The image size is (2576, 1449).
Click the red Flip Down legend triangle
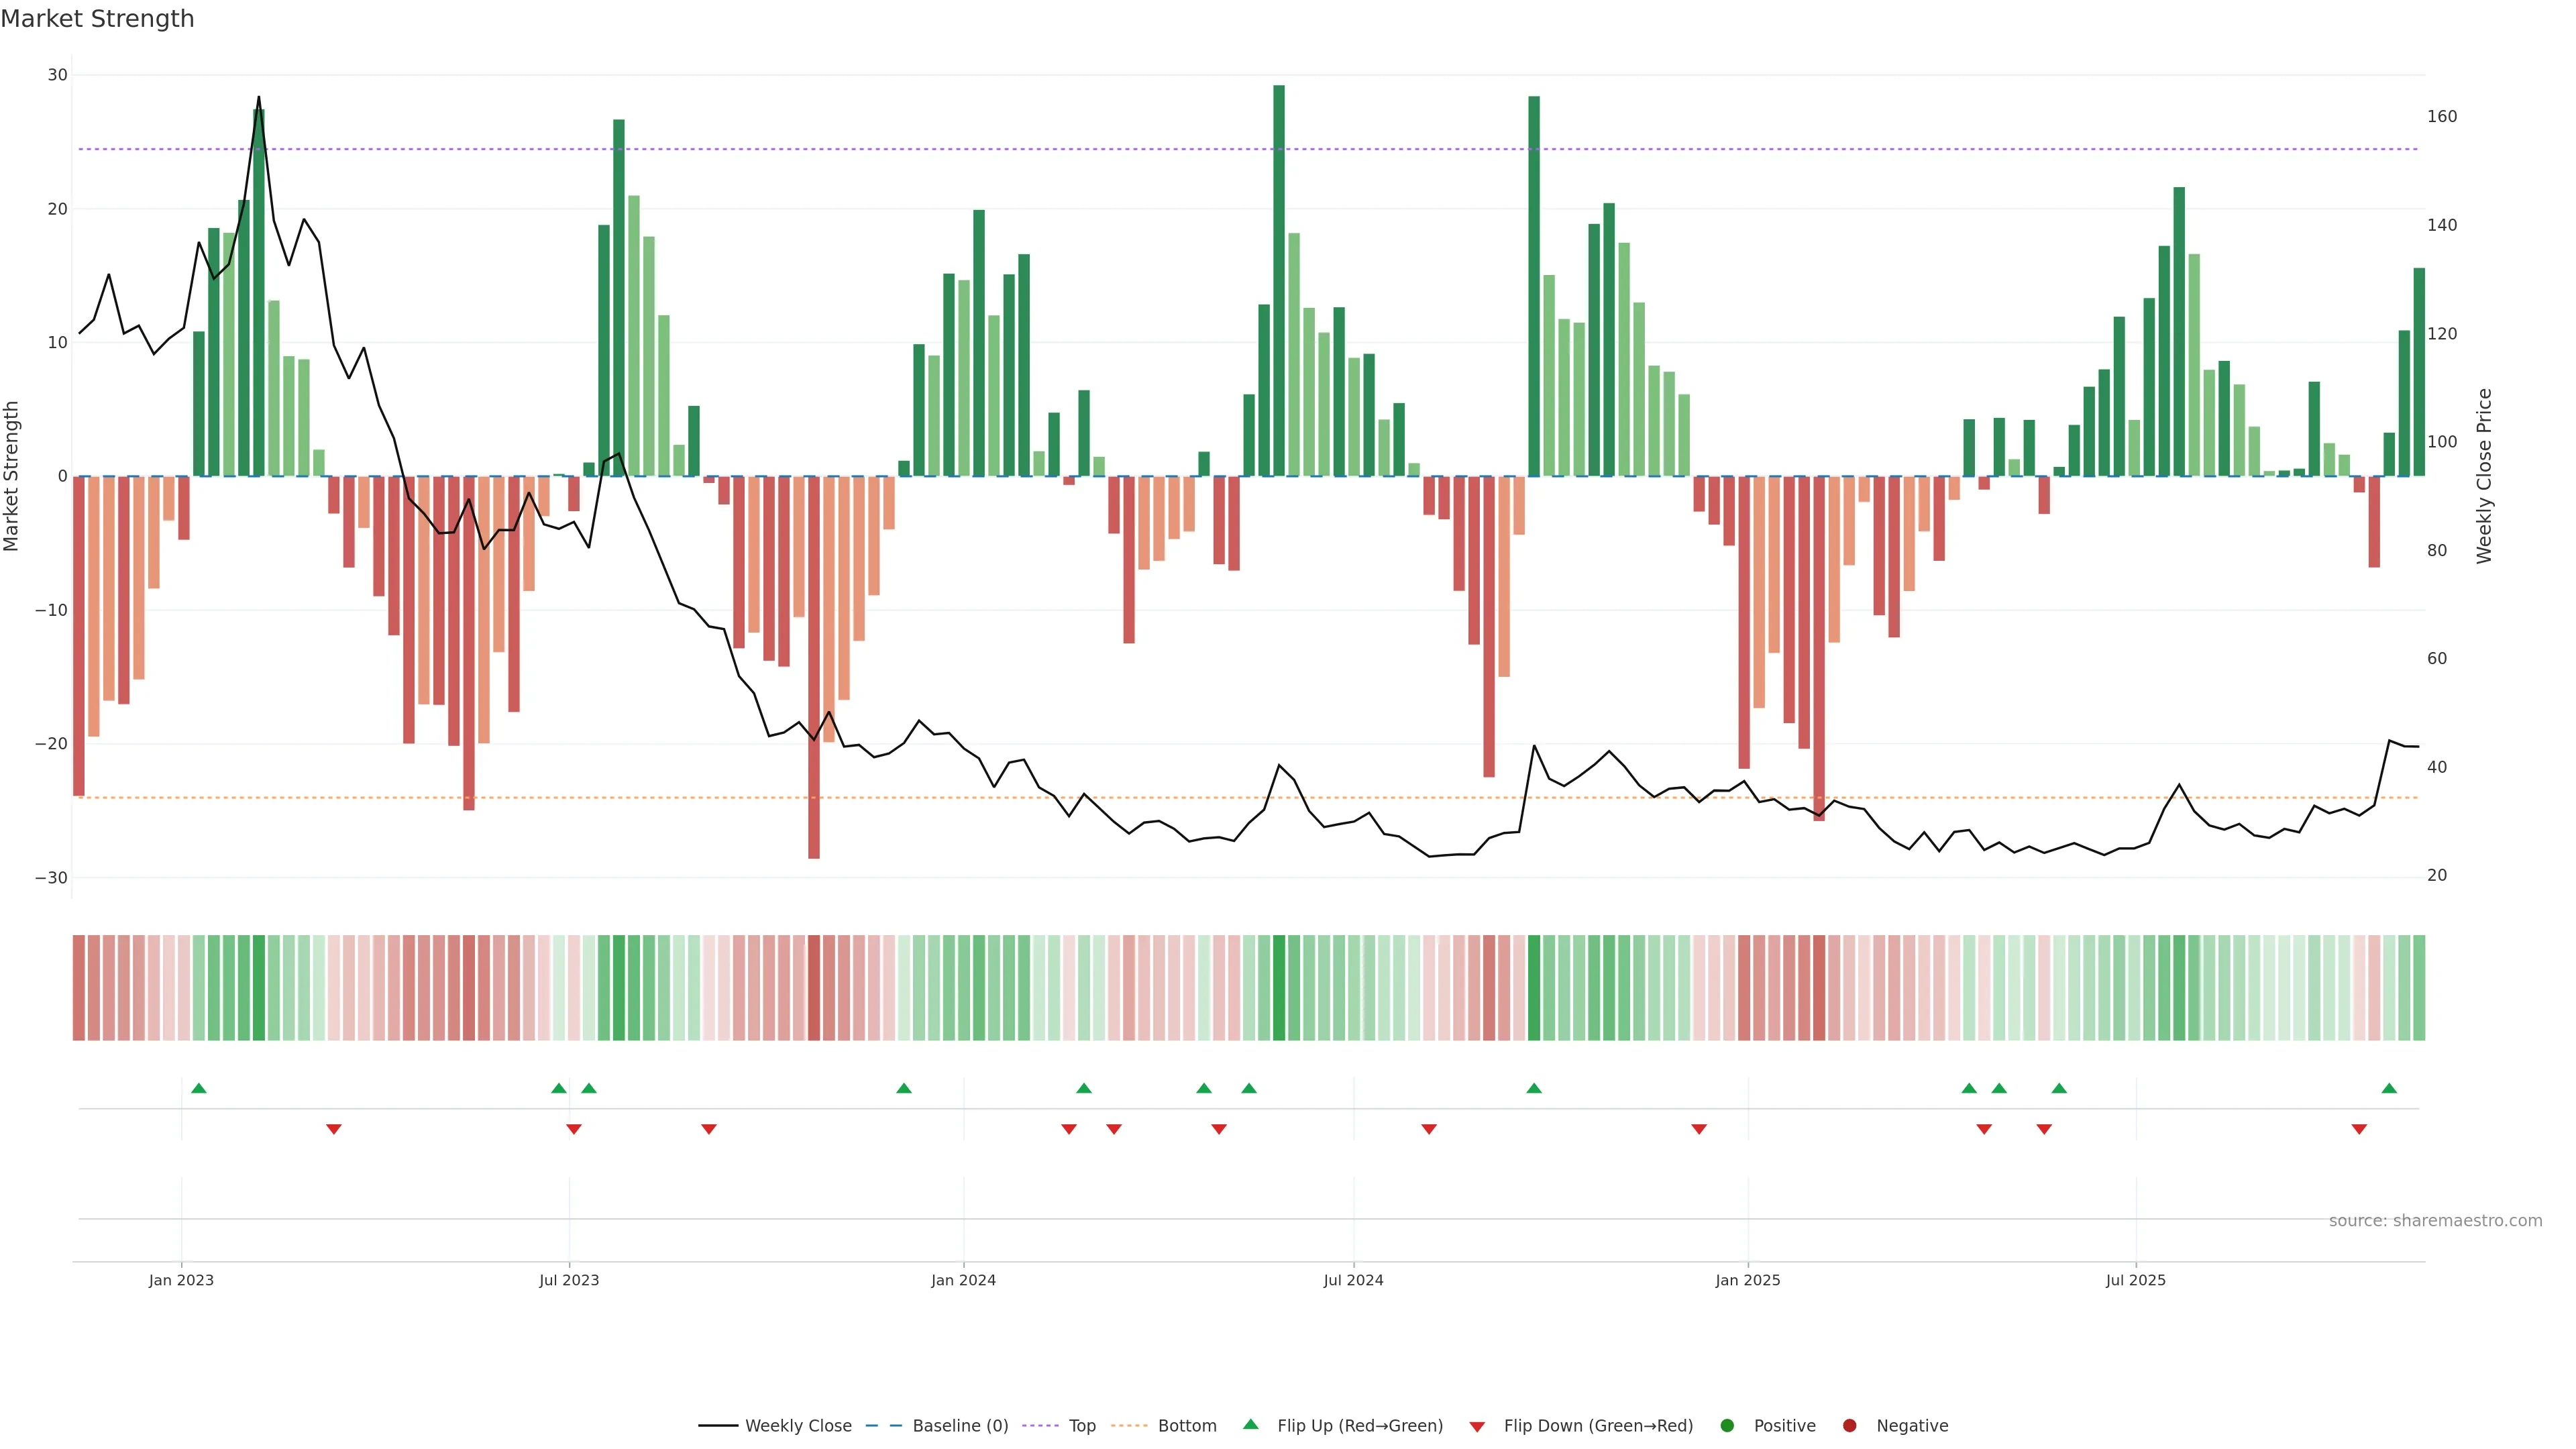[x=1477, y=1427]
